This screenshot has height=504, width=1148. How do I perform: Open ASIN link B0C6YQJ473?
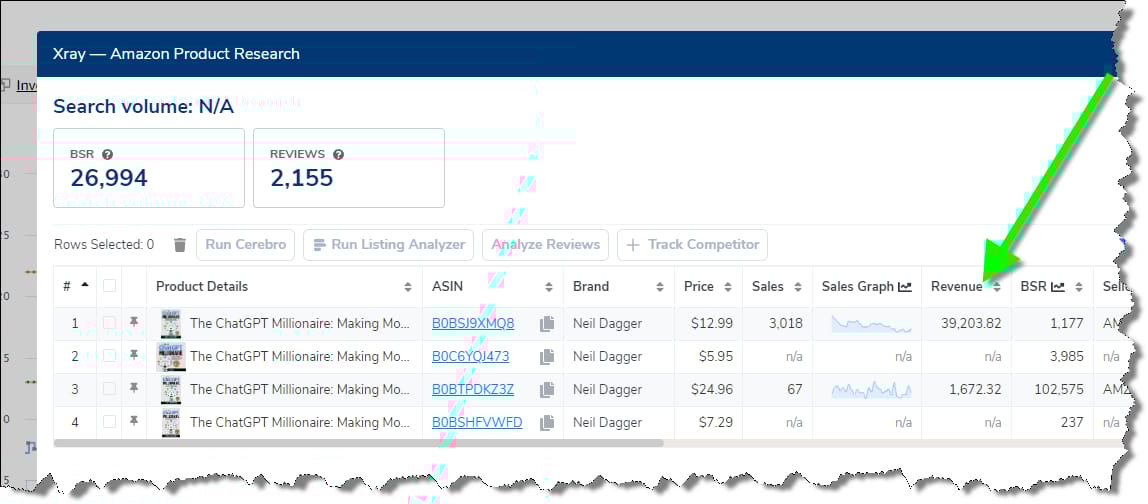point(471,357)
